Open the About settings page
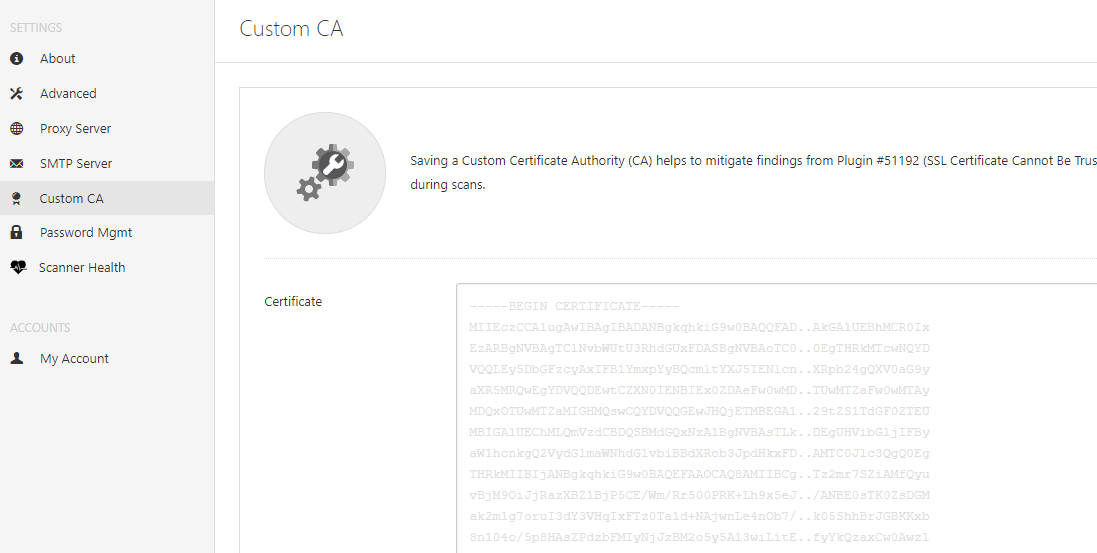 click(58, 59)
